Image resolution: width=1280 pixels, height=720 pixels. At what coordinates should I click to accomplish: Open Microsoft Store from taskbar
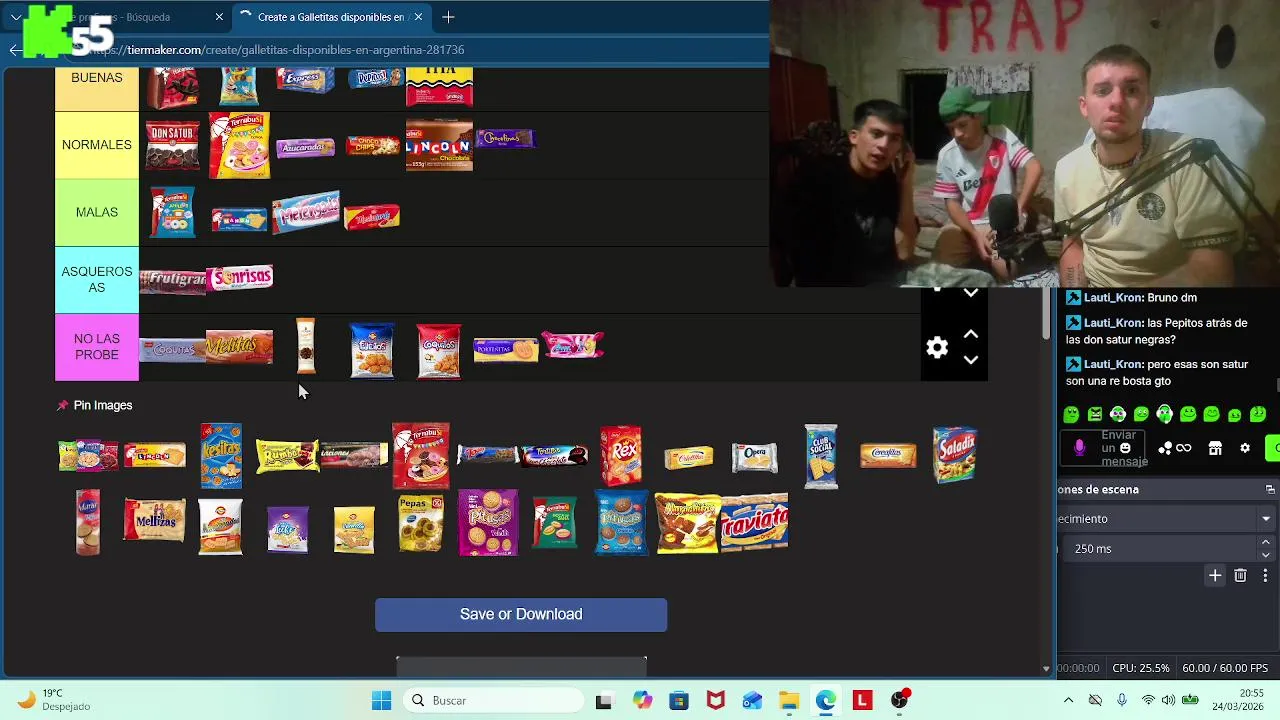(679, 700)
